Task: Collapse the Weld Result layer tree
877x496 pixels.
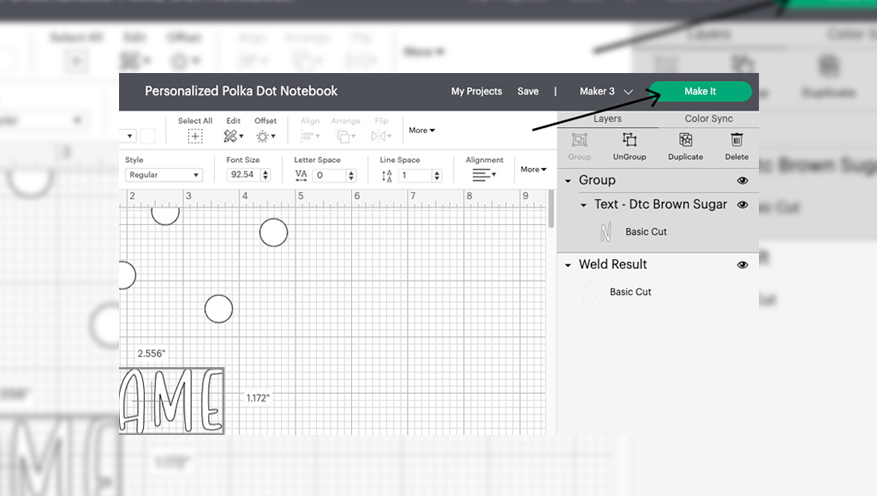Action: [x=568, y=265]
